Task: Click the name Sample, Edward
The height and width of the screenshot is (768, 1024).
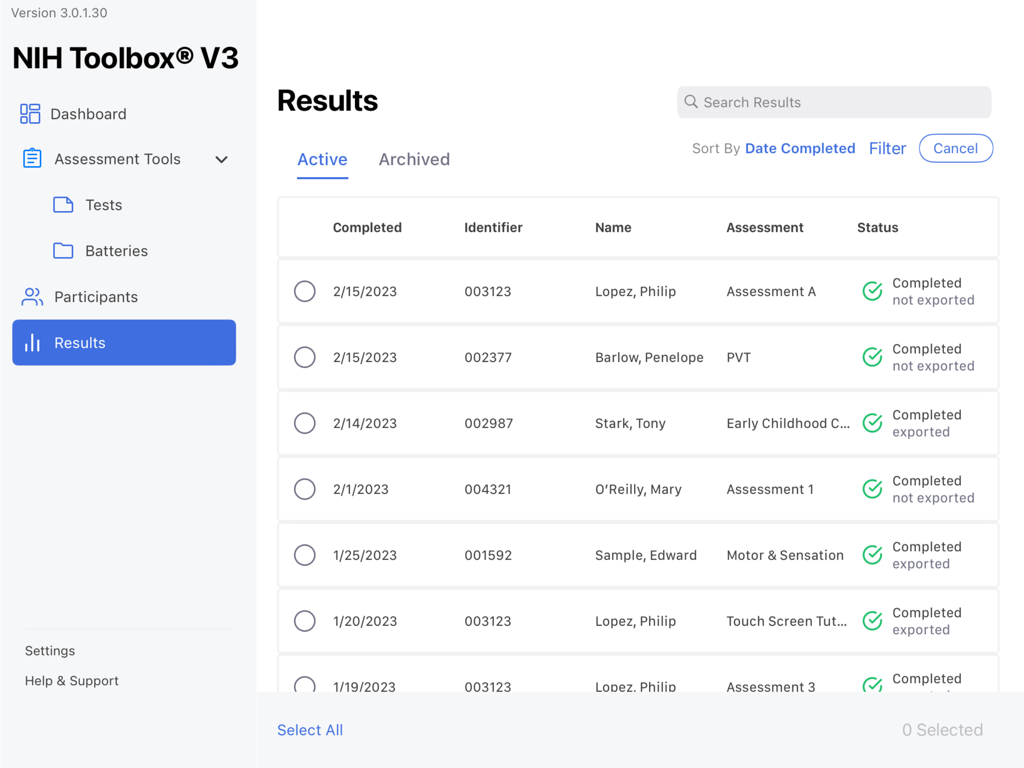Action: 646,555
